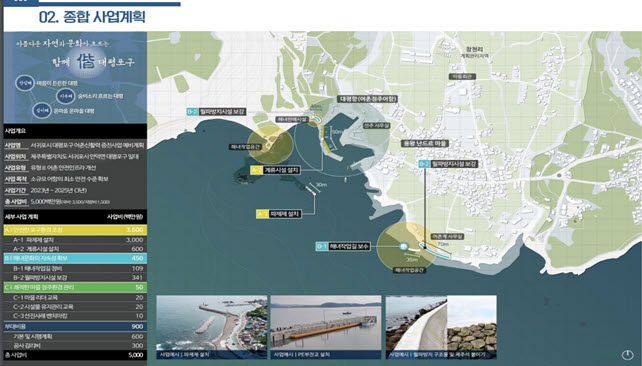This screenshot has height=366, width=642.
Task: Click the power icon in the map corner
Action: 627,355
